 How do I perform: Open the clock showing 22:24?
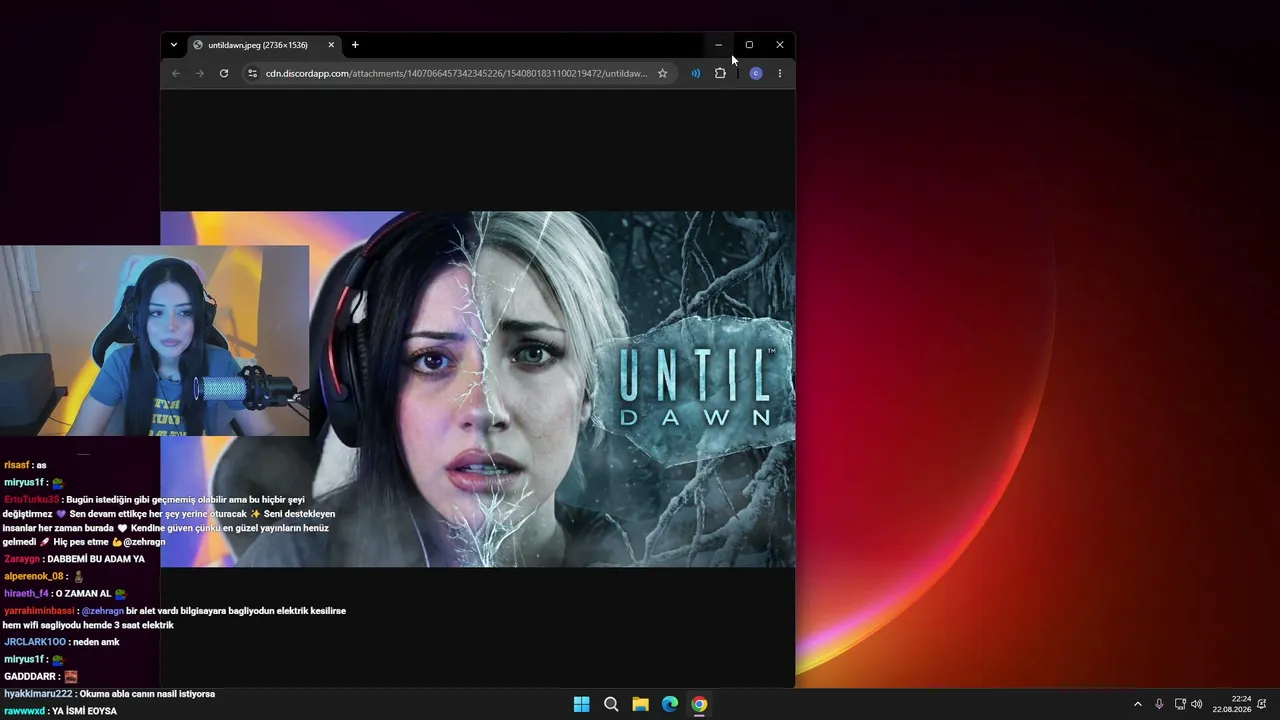tap(1232, 704)
